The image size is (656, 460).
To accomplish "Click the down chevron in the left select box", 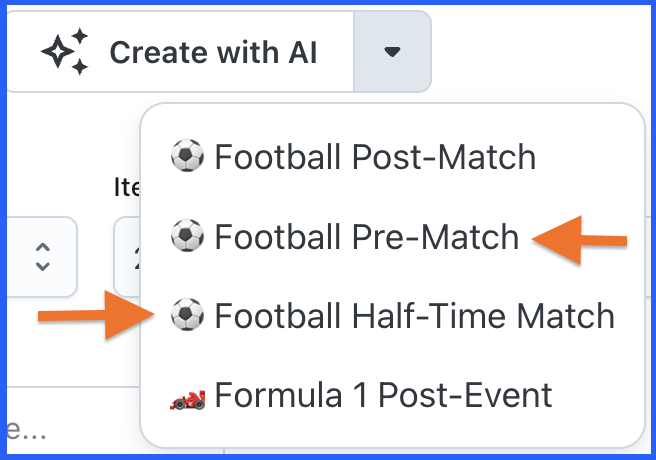I will coord(42,267).
